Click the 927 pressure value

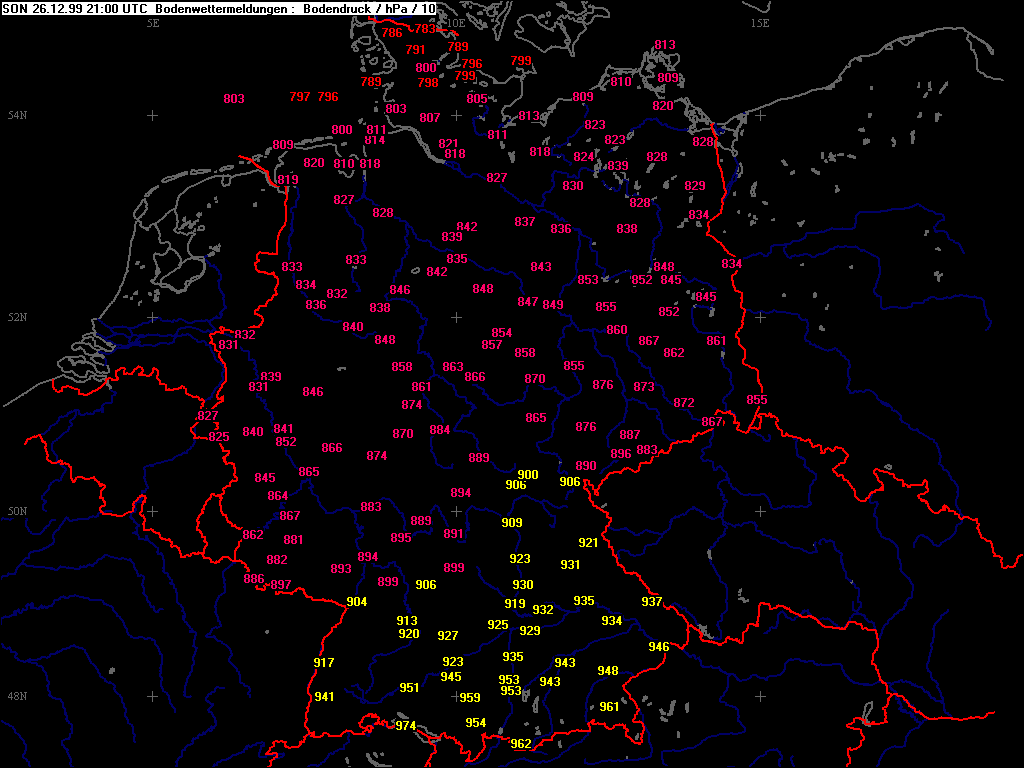coord(448,636)
